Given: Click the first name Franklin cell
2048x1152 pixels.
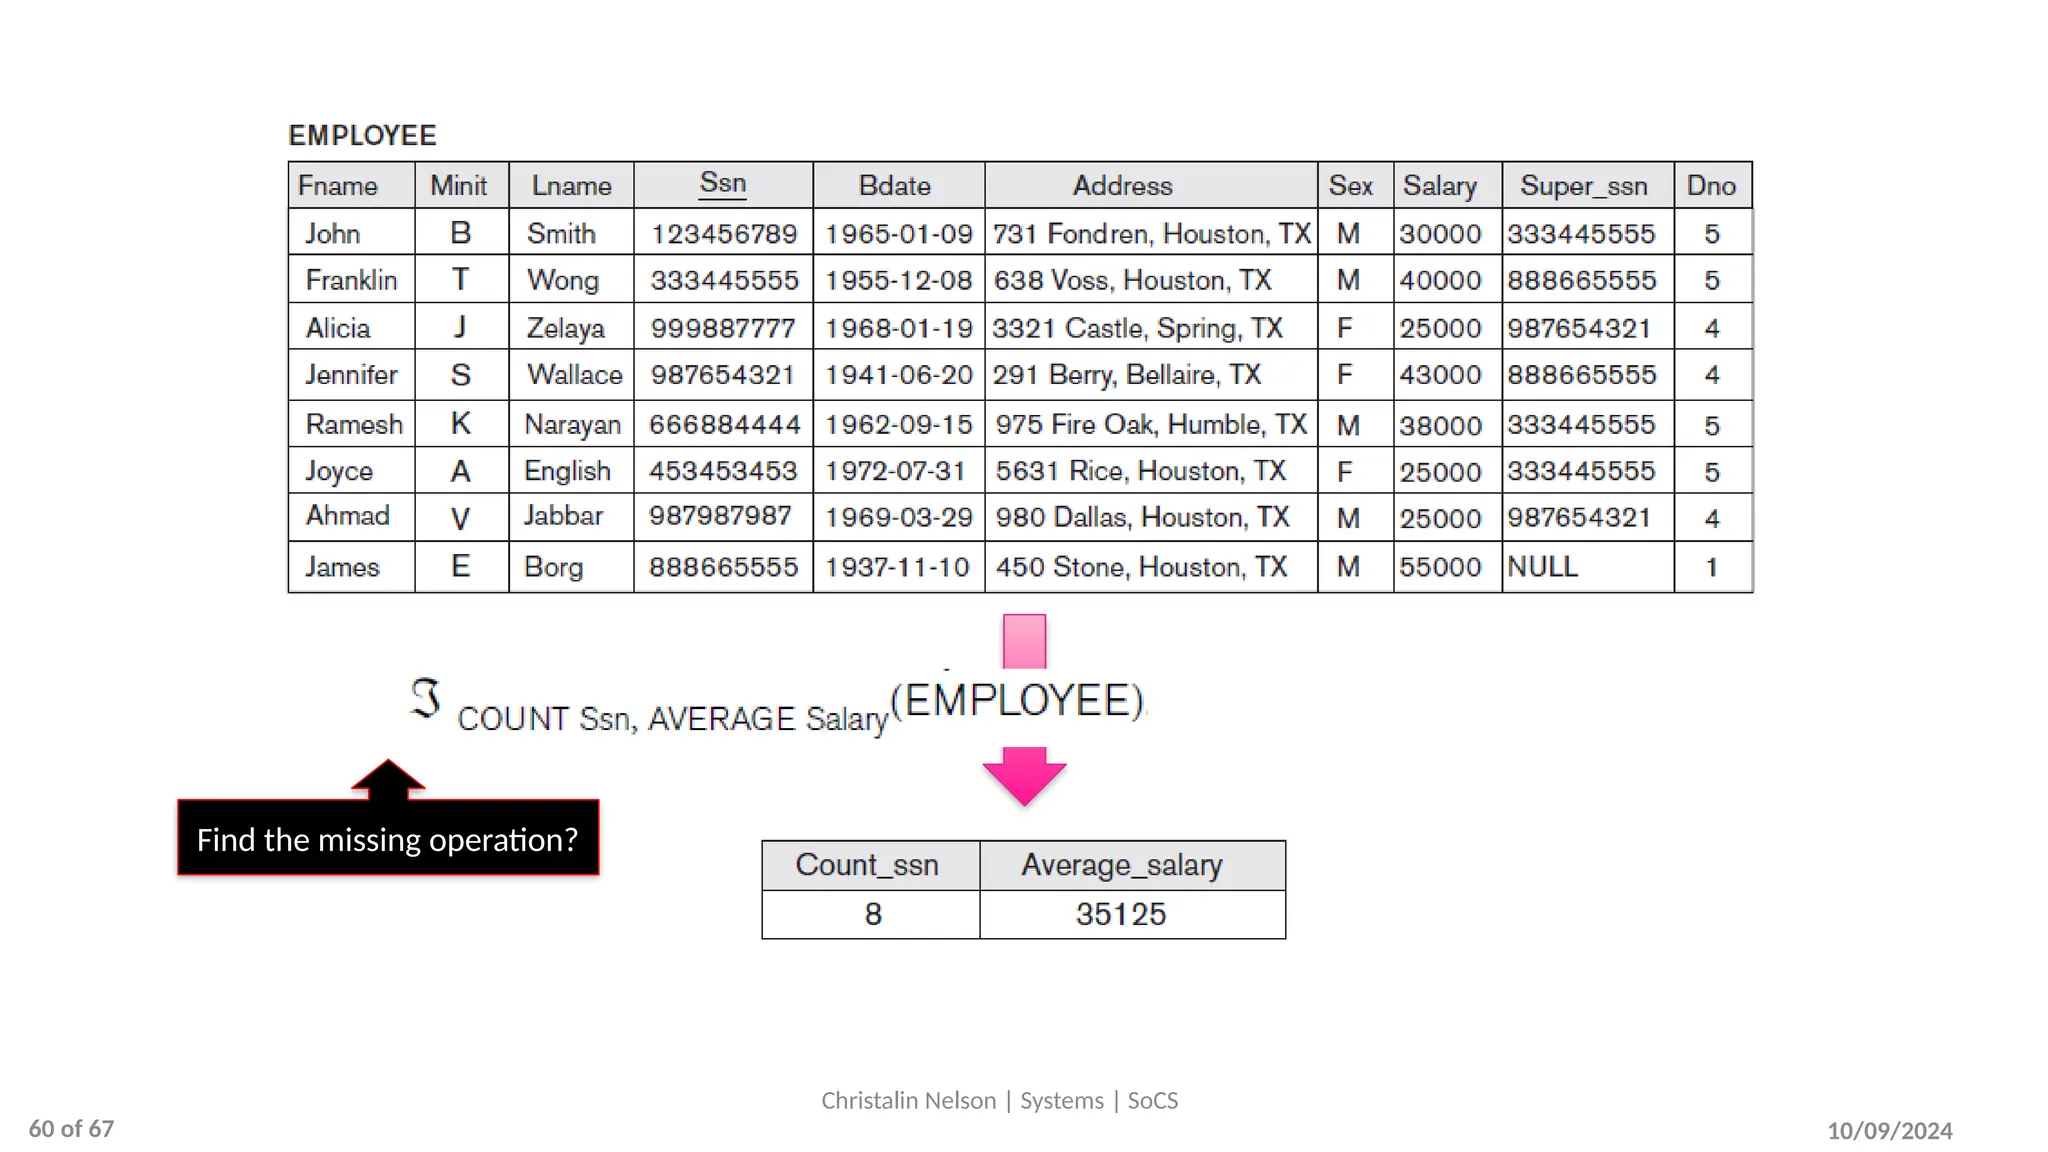Looking at the screenshot, I should pos(351,280).
